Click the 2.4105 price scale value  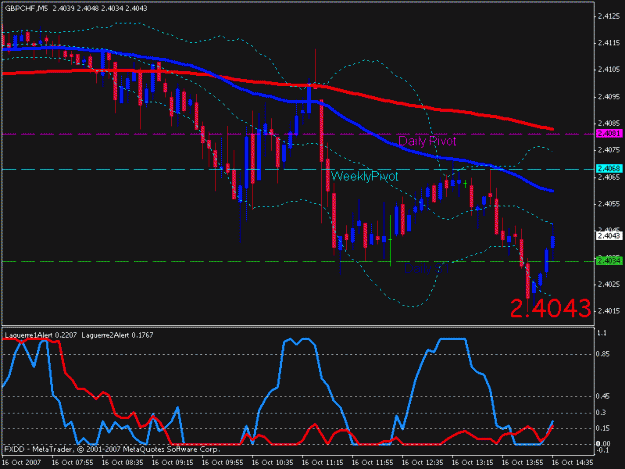click(609, 69)
